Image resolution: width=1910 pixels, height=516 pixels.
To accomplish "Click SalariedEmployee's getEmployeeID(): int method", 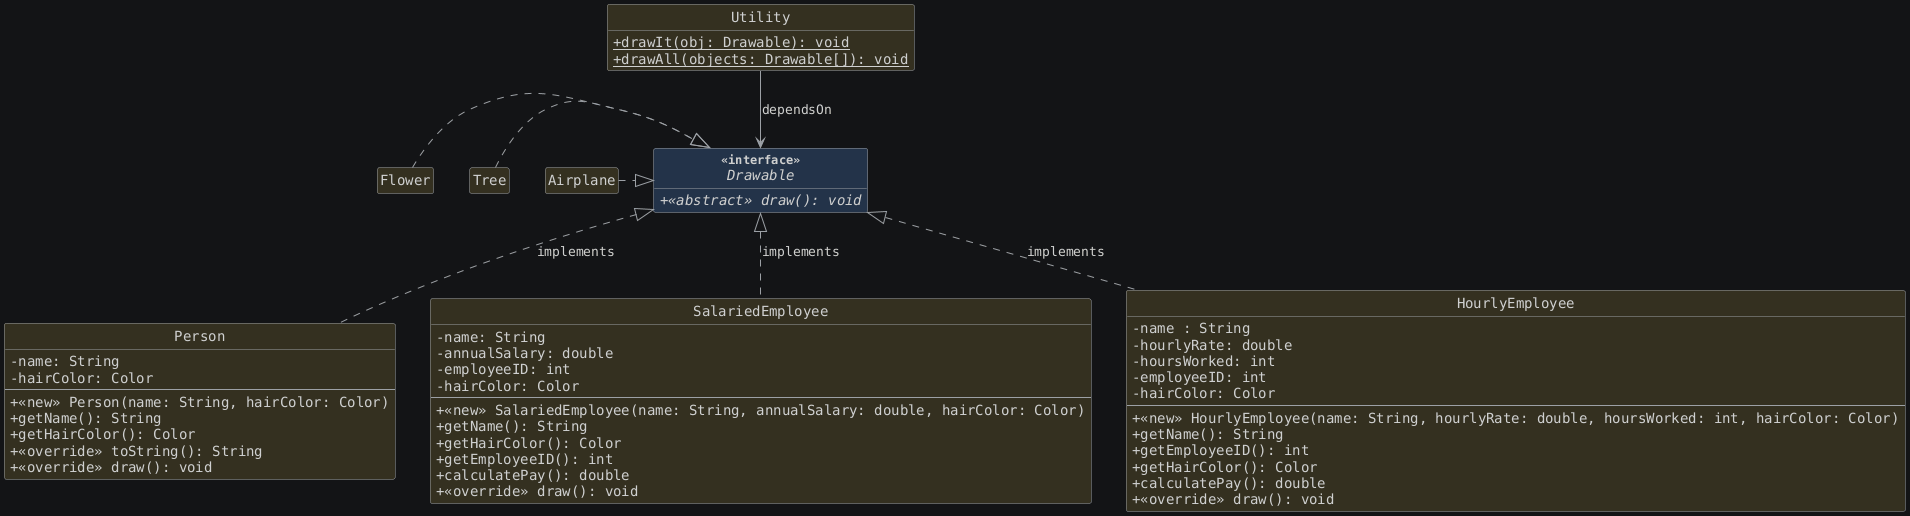I will pos(524,459).
